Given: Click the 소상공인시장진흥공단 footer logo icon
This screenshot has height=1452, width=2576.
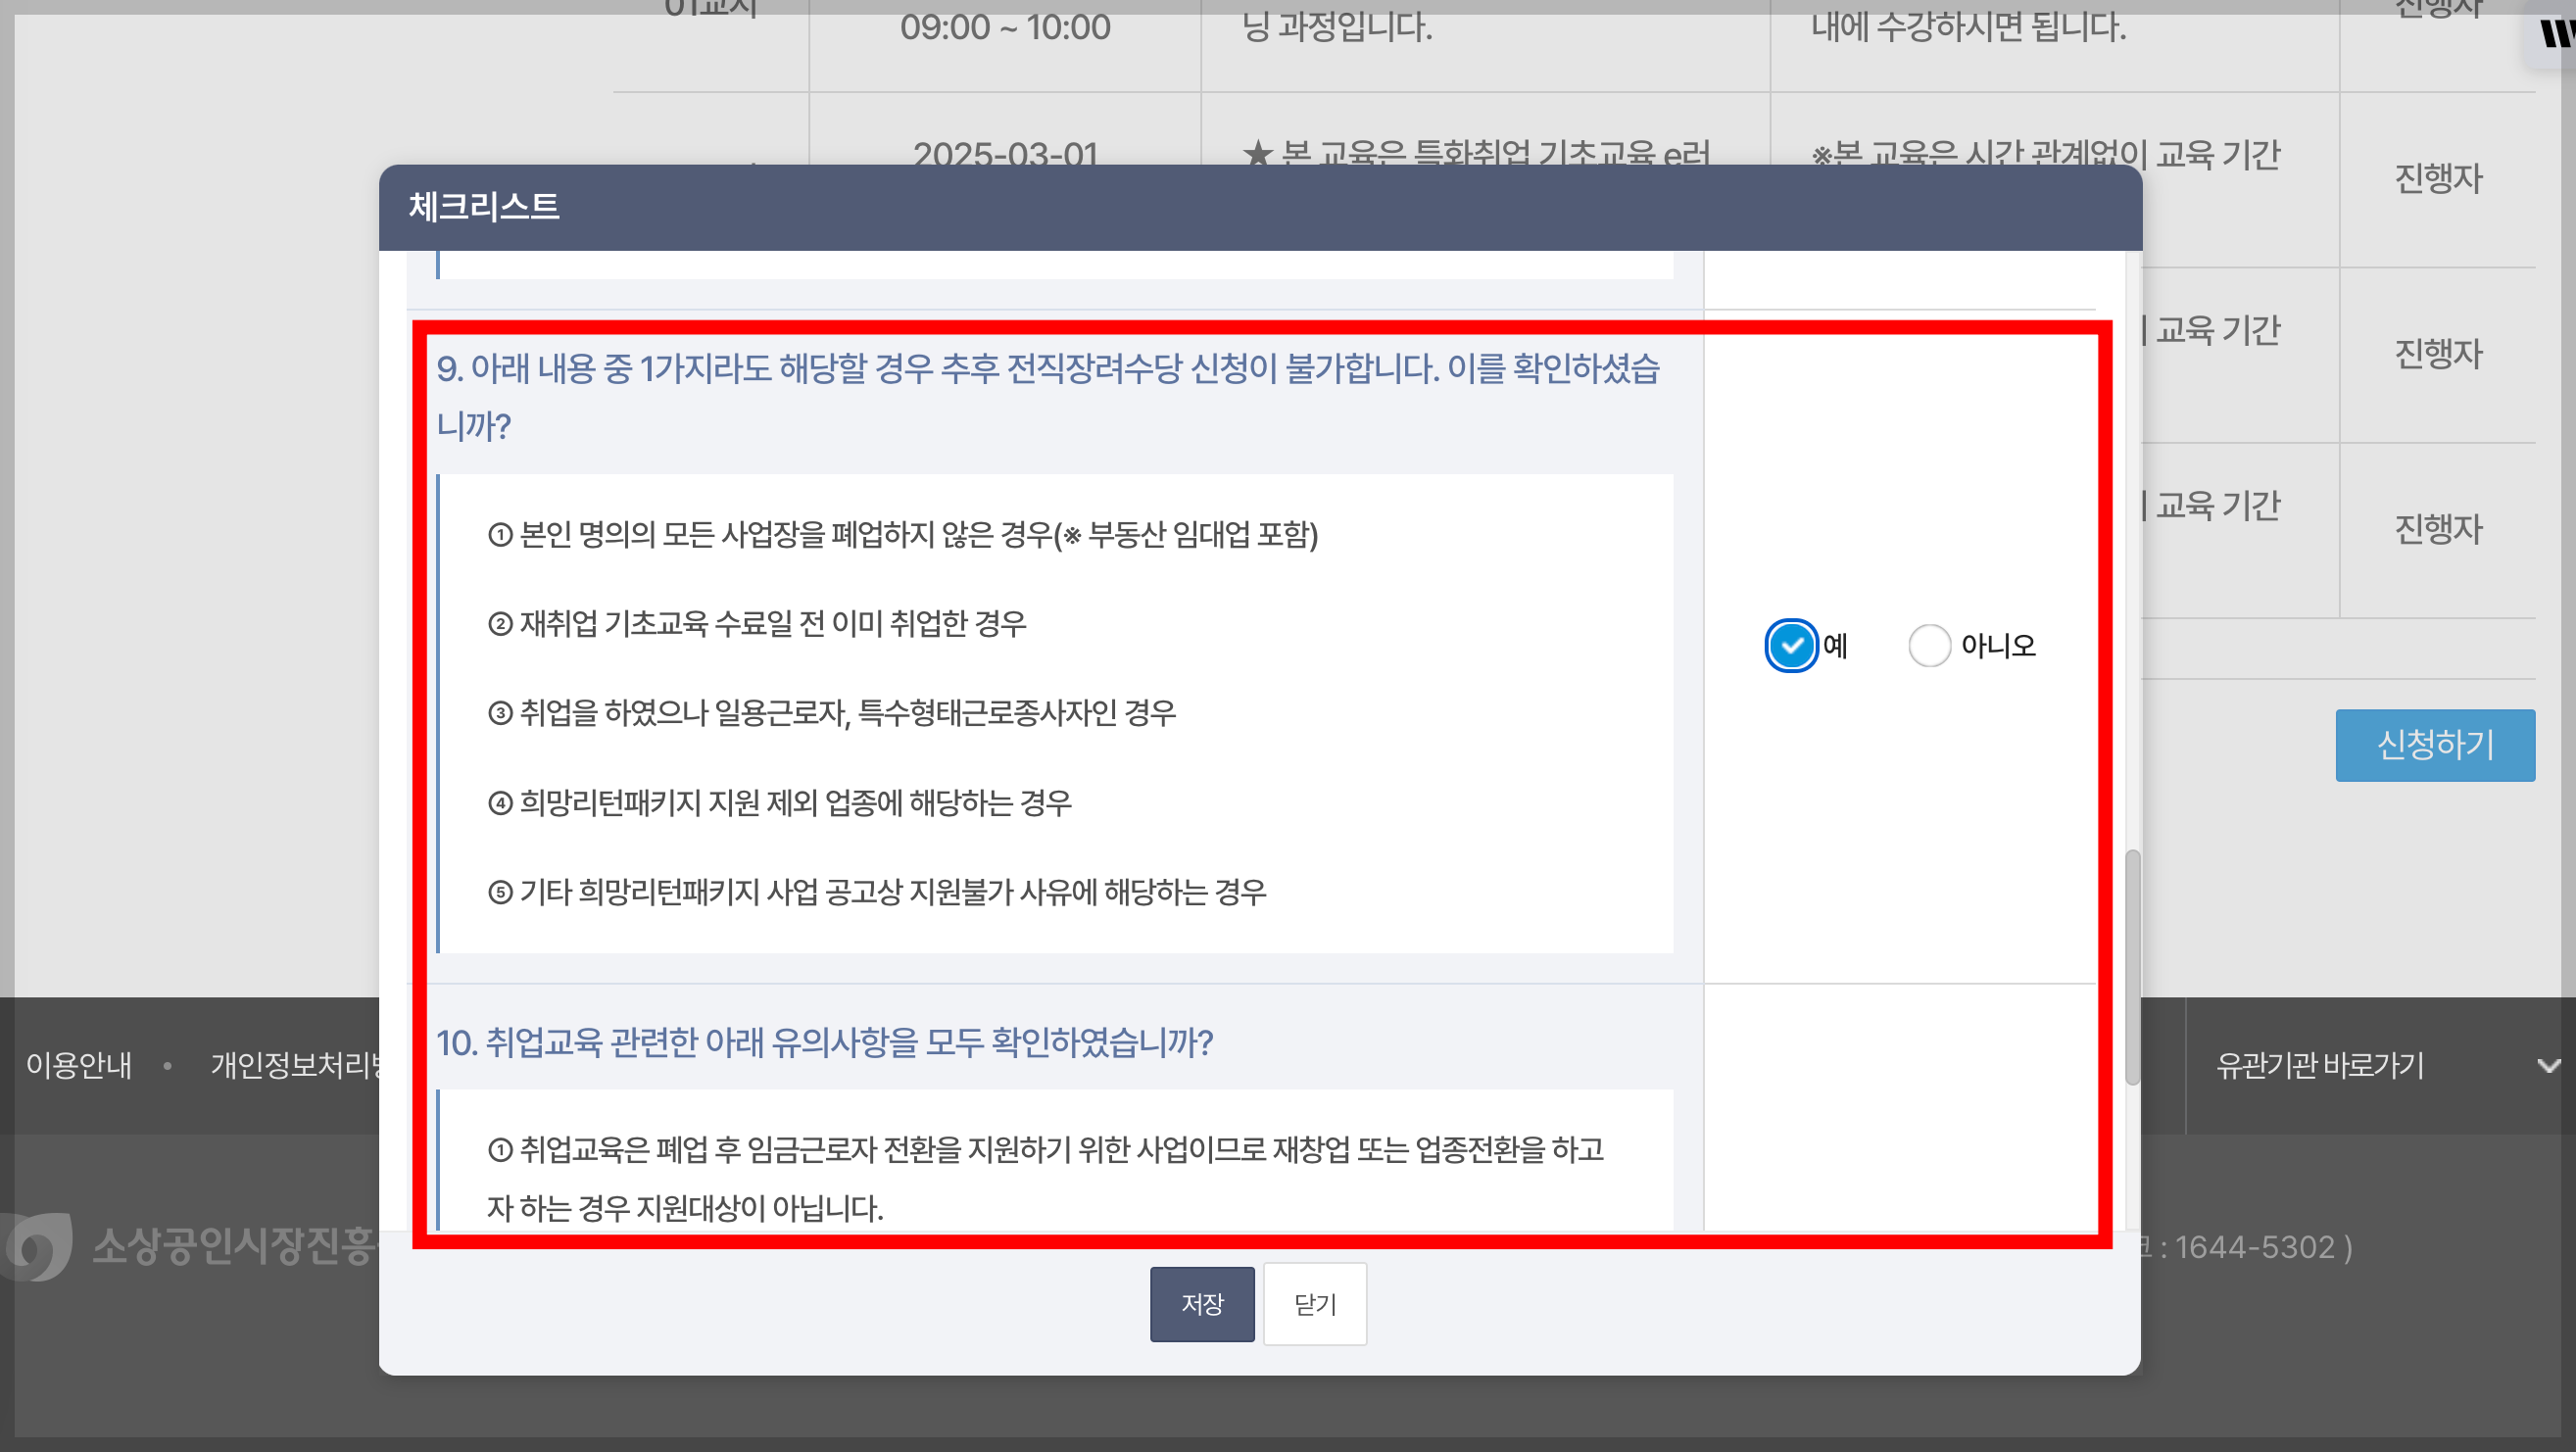Looking at the screenshot, I should coord(38,1246).
